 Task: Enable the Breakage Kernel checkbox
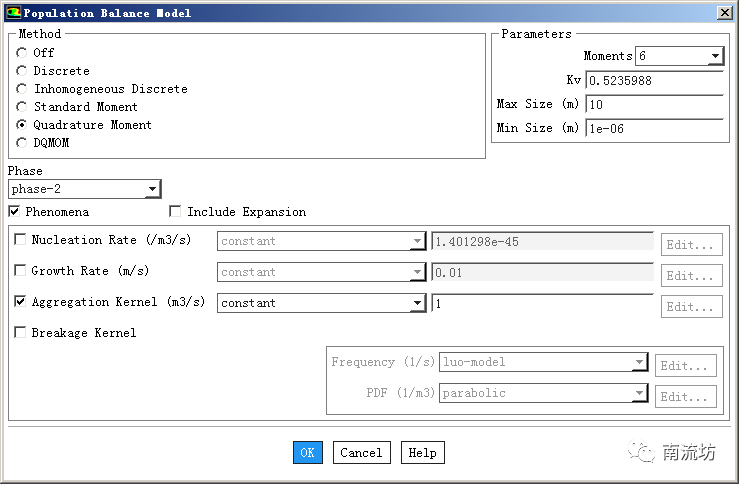tap(21, 333)
